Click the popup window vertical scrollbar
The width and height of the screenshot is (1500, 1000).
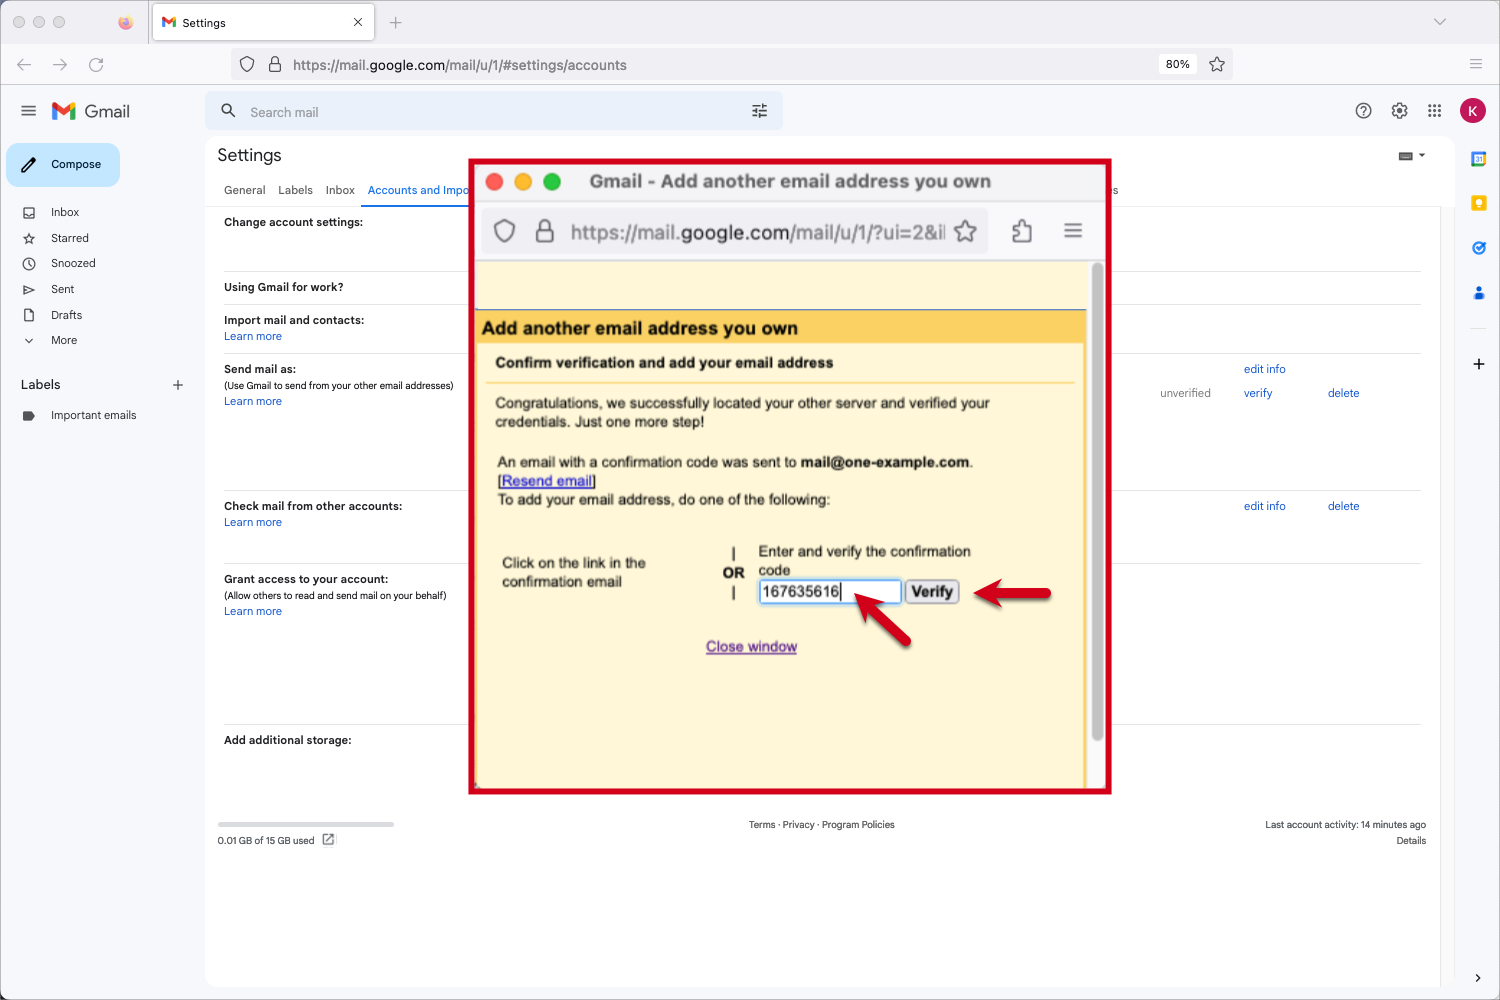click(1097, 502)
